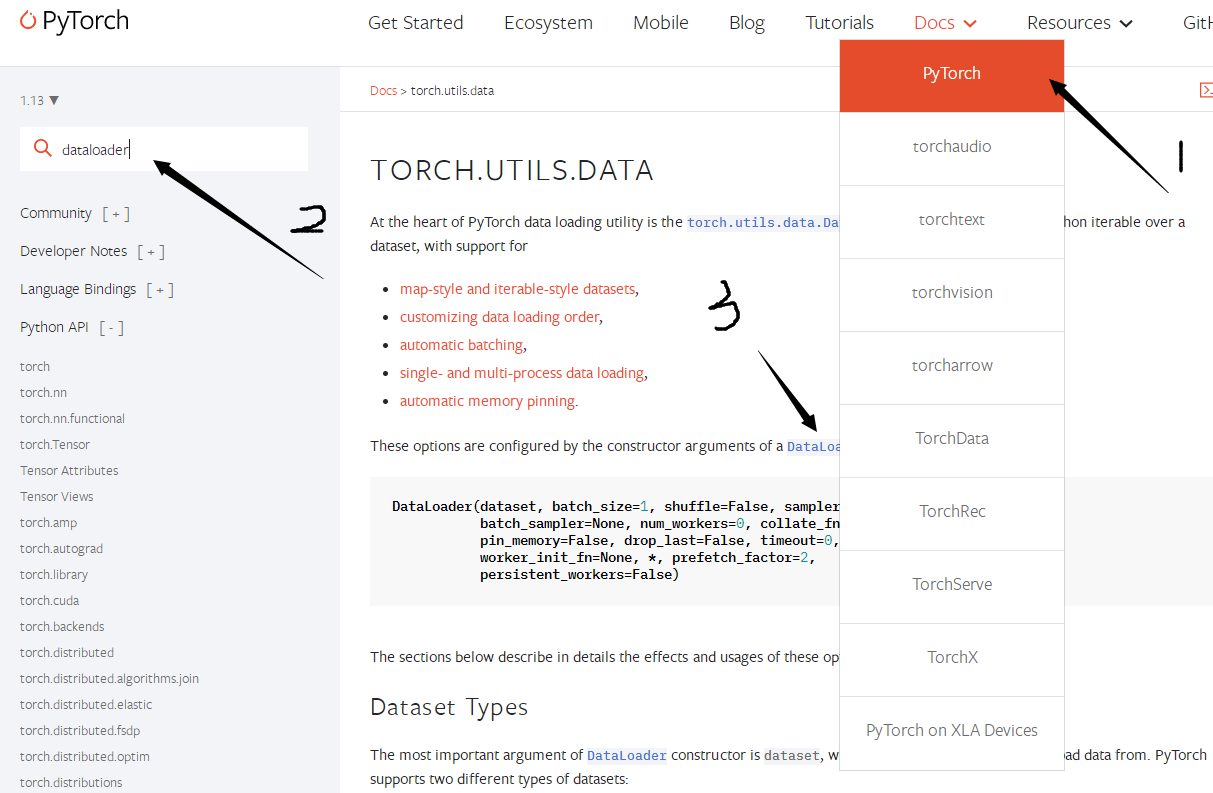Image resolution: width=1213 pixels, height=793 pixels.
Task: Expand the Language Bindings section
Action: [160, 289]
